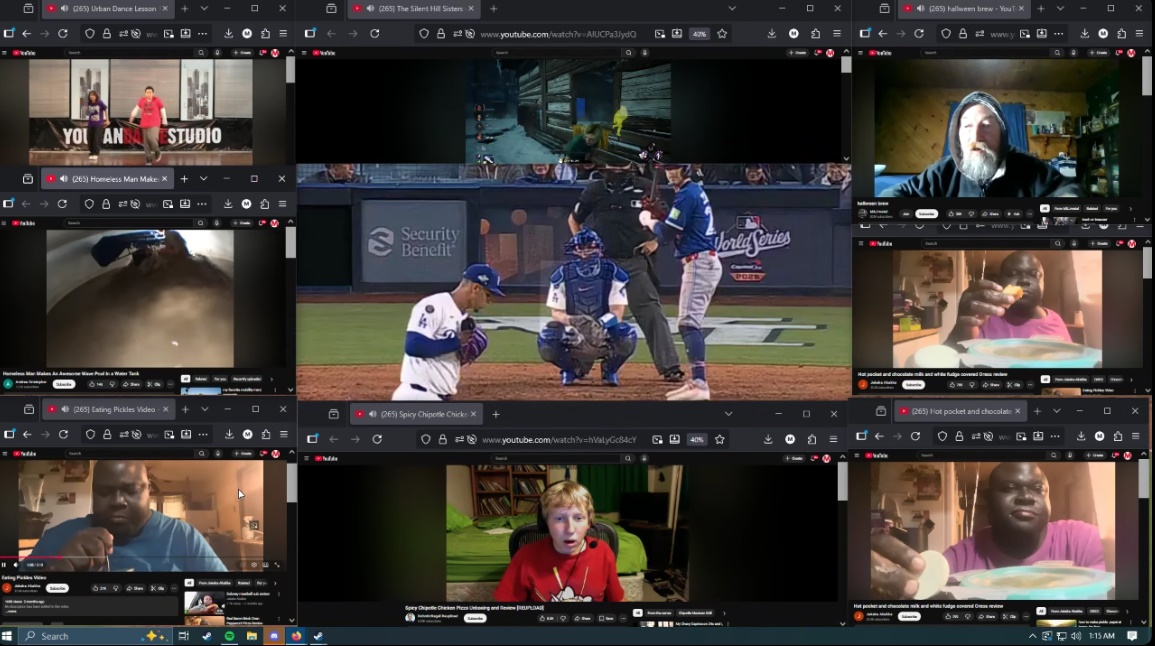This screenshot has width=1155, height=646.
Task: Open Firefox account icon in Silent Hill window
Action: tap(793, 33)
